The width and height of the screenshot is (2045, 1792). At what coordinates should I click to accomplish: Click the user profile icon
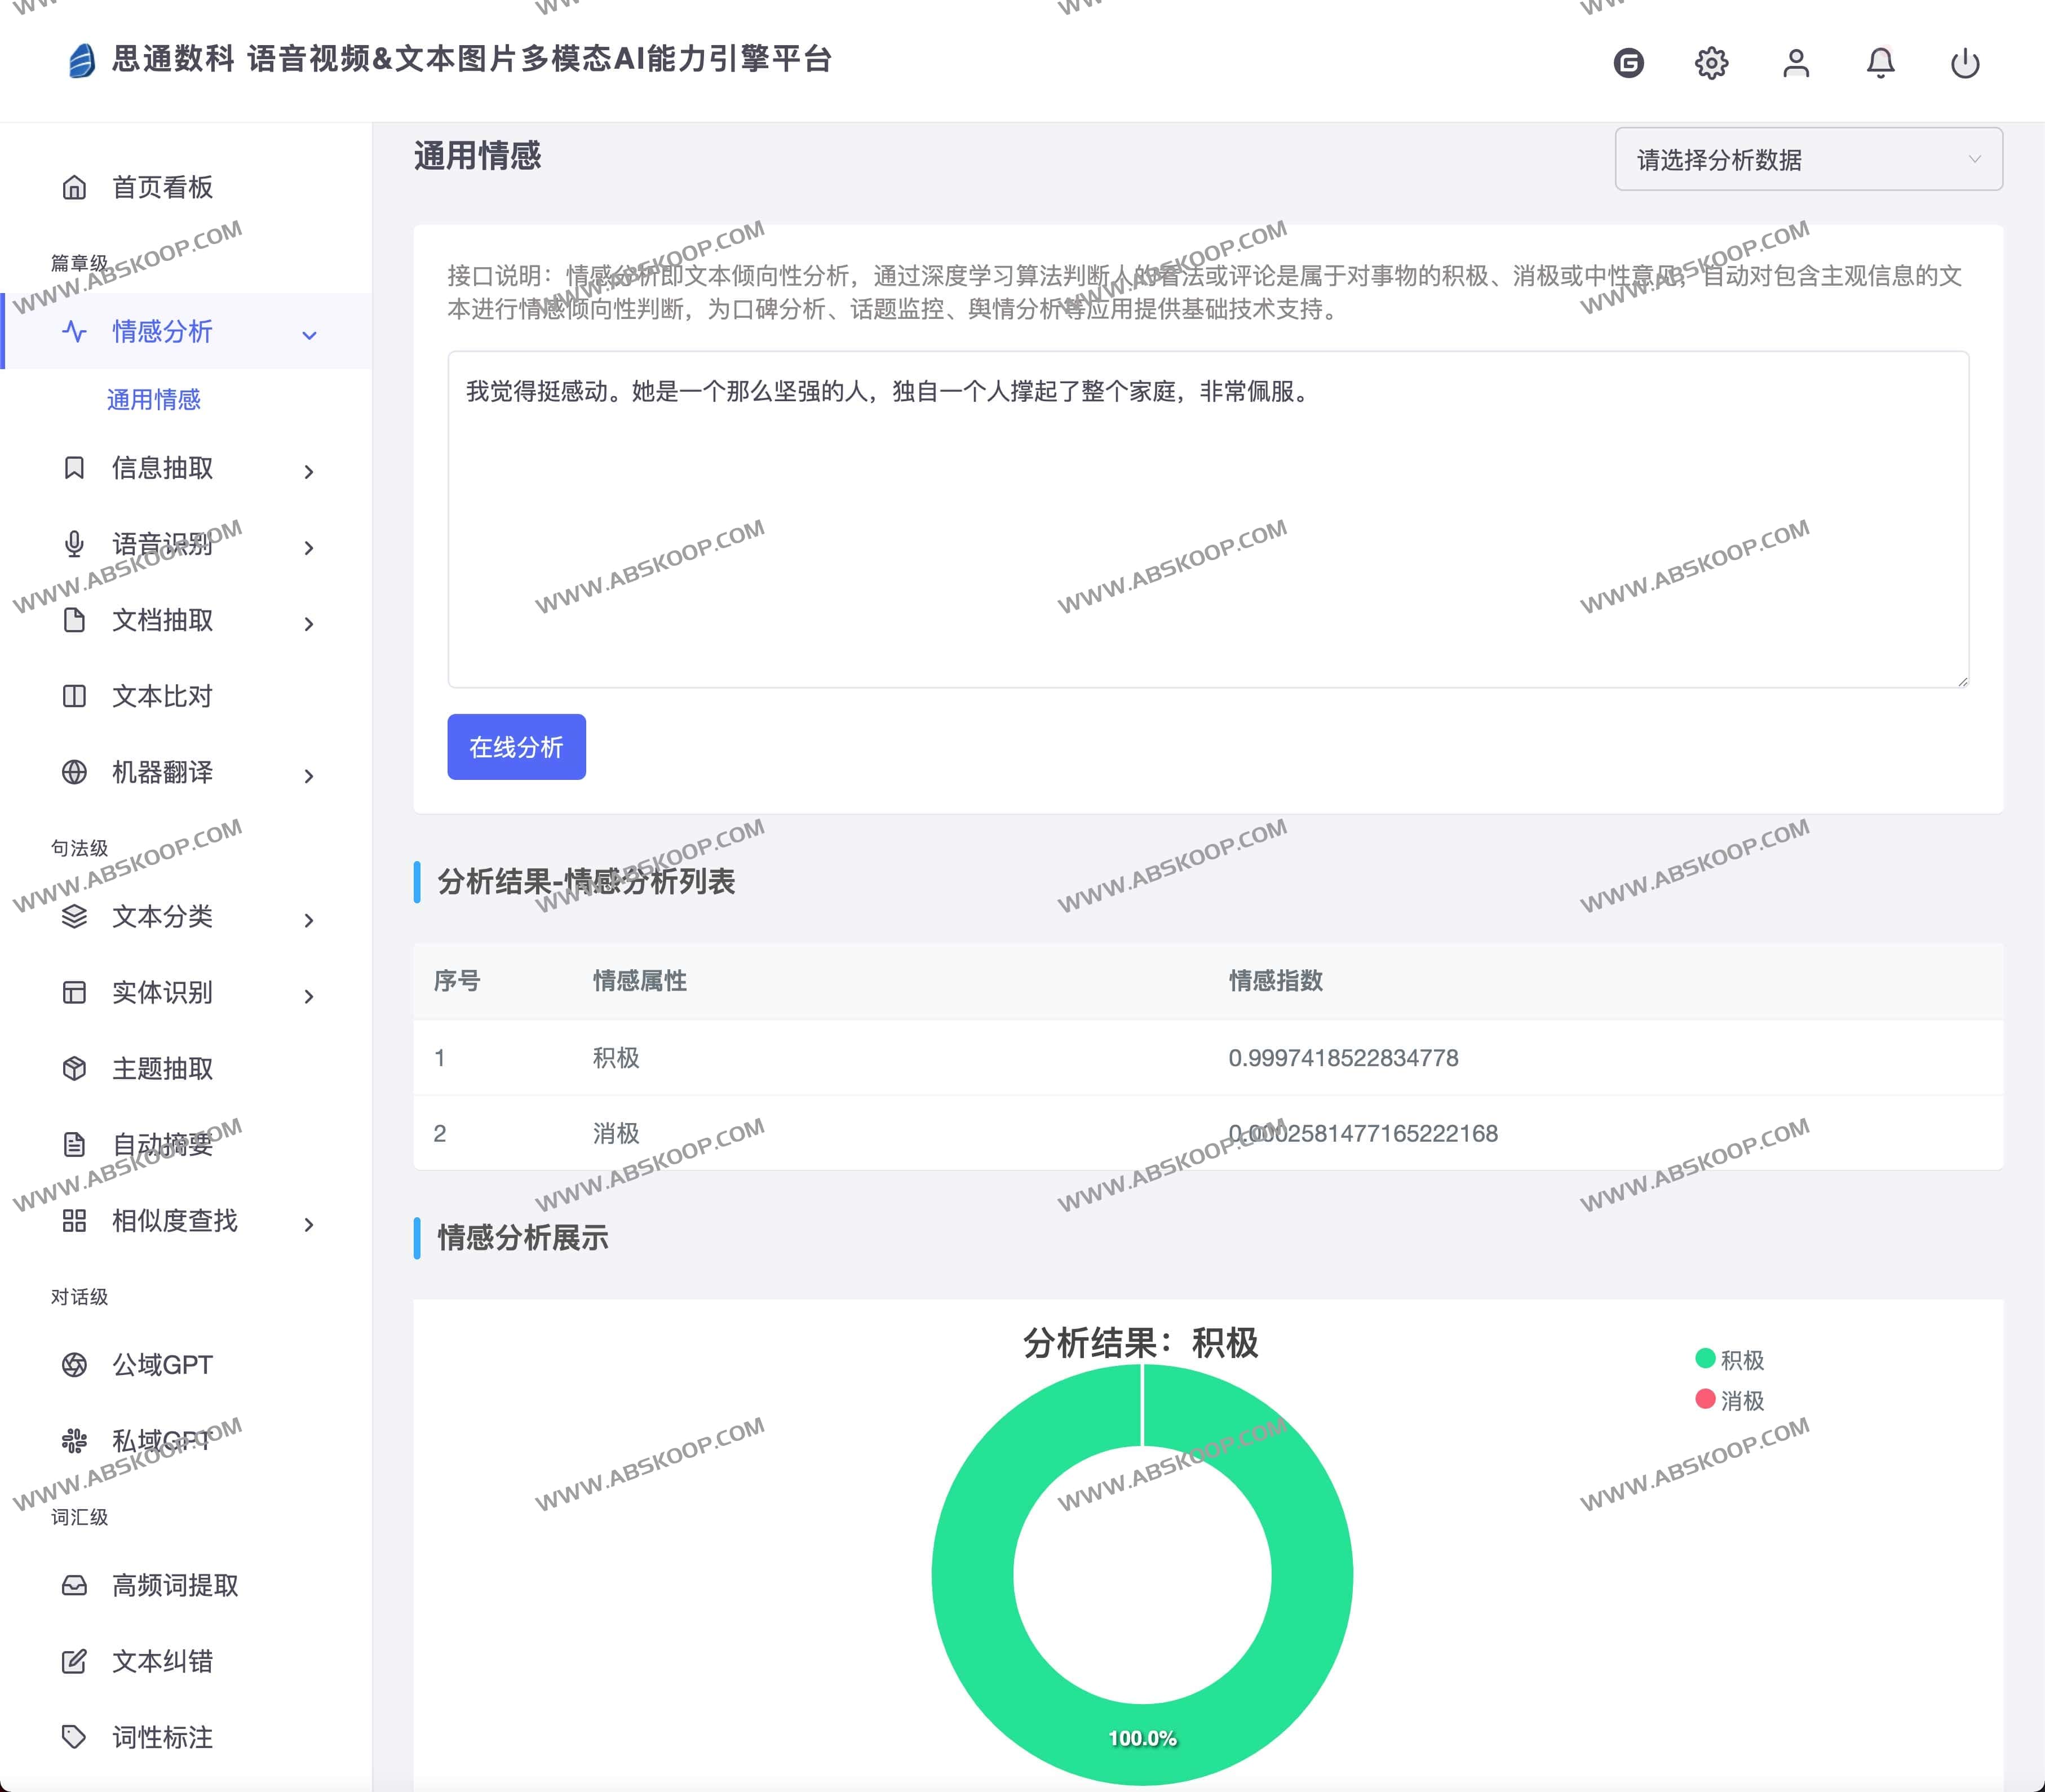(1795, 62)
